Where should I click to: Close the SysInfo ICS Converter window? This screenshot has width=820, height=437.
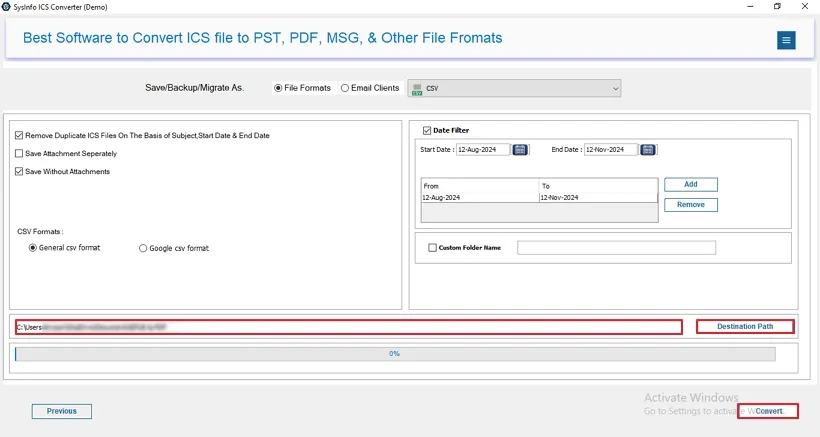click(x=805, y=7)
